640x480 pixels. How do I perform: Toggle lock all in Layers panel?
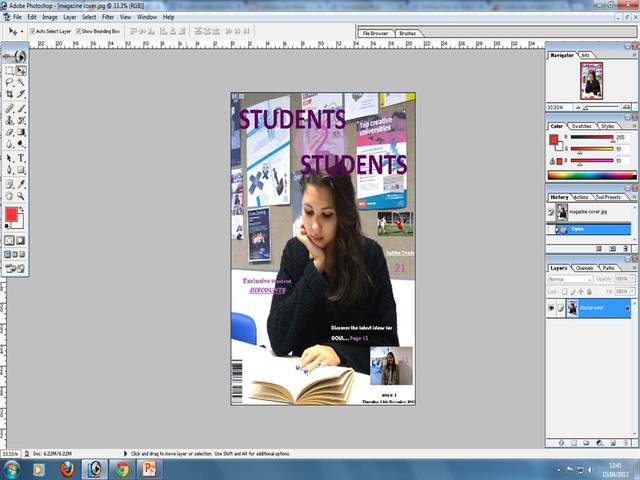(589, 291)
